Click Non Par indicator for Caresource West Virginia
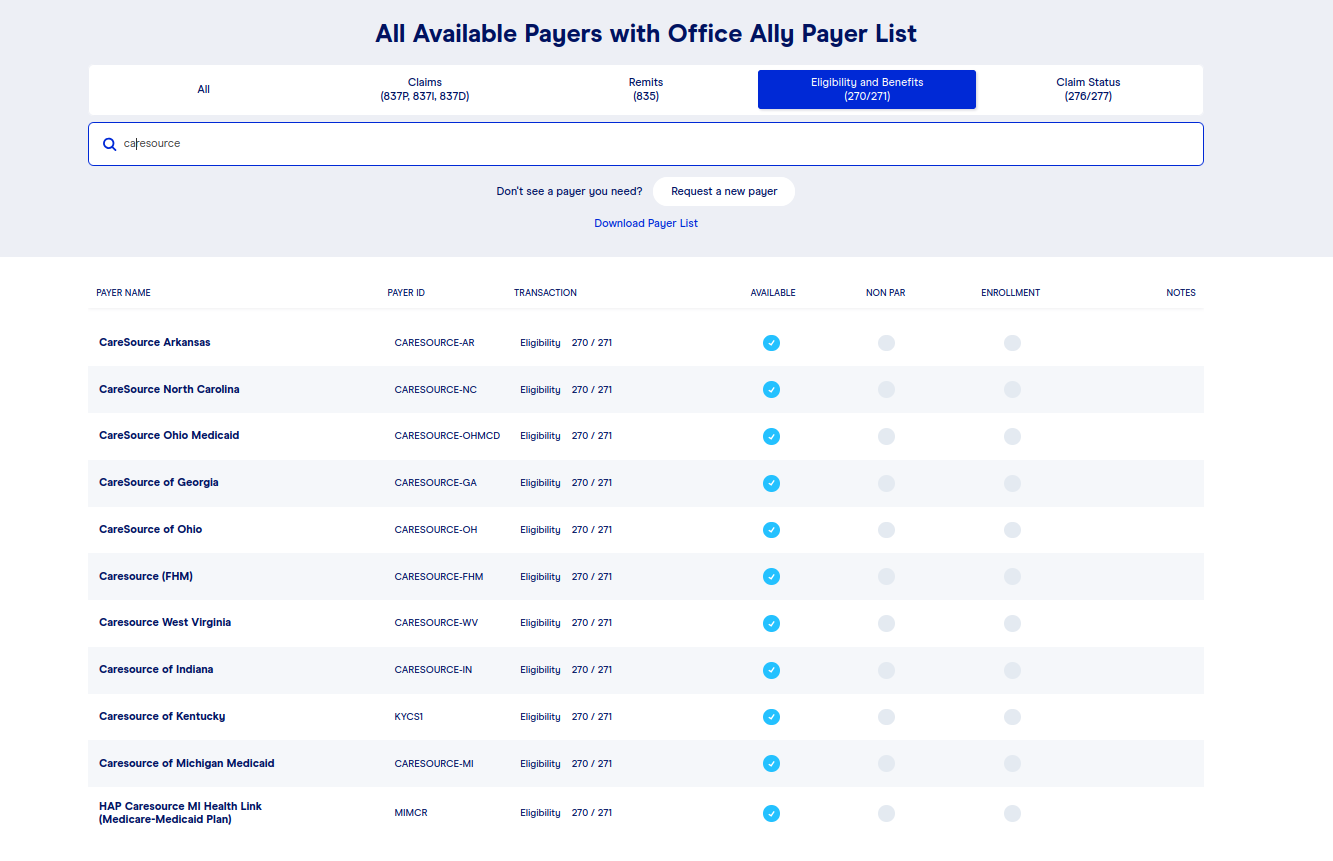Viewport: 1333px width, 861px height. [x=886, y=623]
